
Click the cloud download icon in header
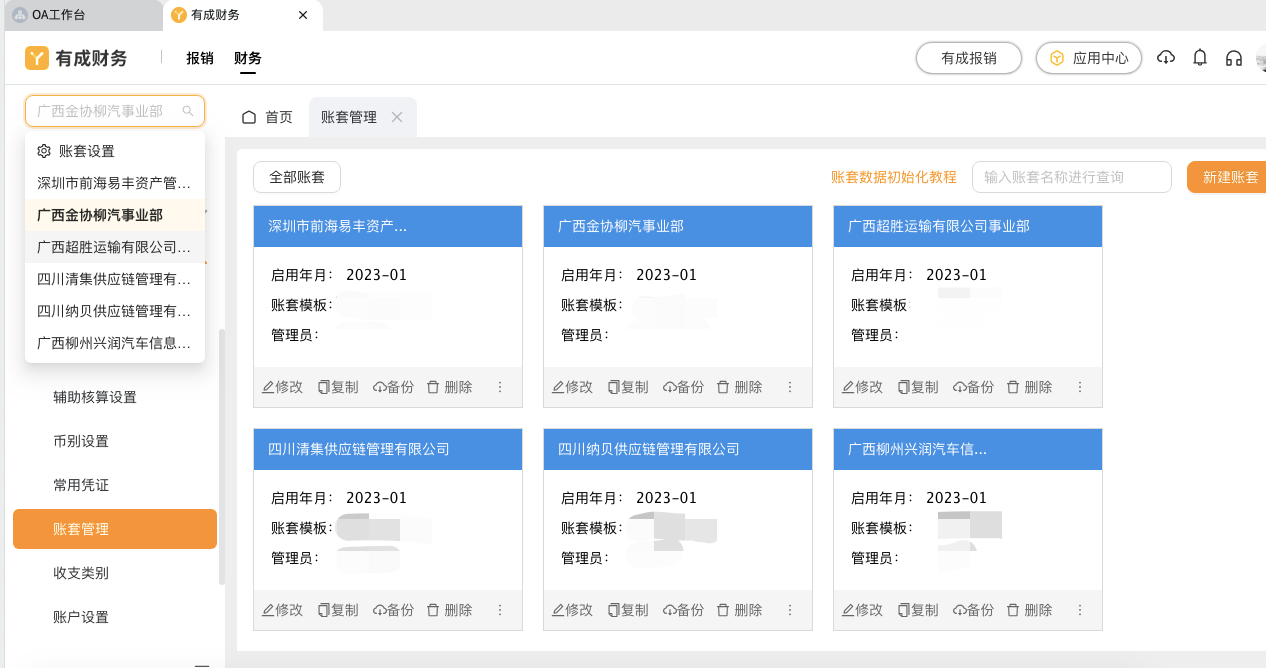1165,58
